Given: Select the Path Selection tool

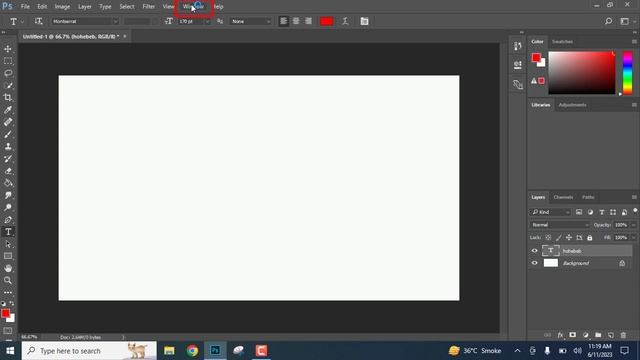Looking at the screenshot, I should (8, 244).
